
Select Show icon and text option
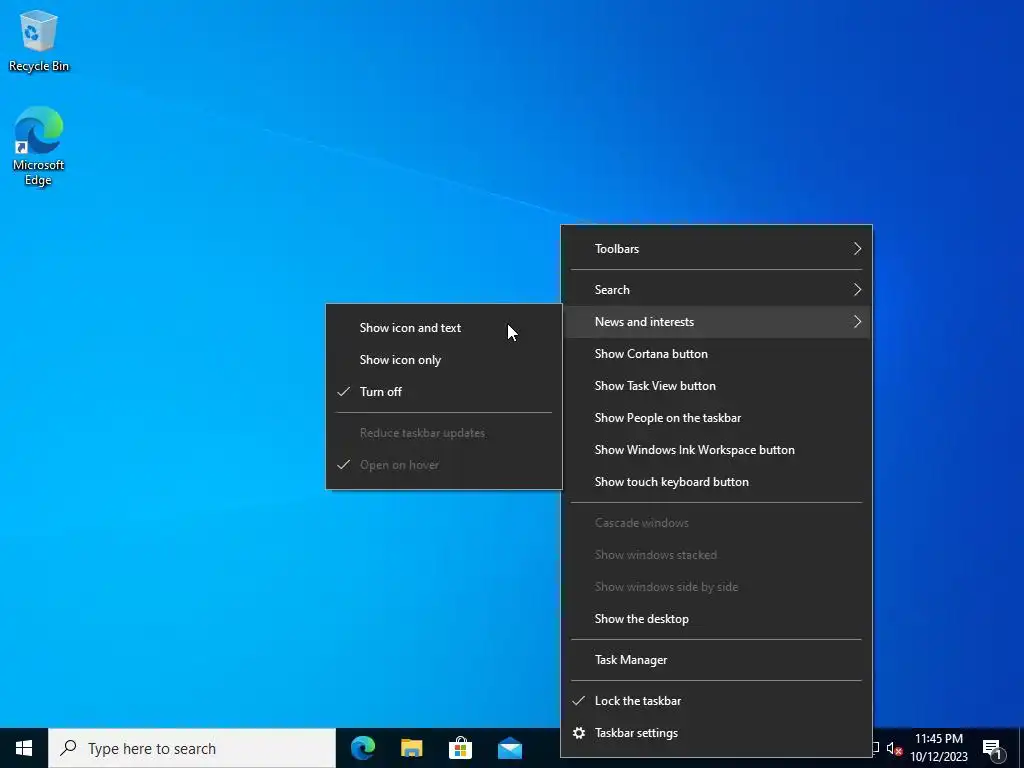tap(444, 328)
